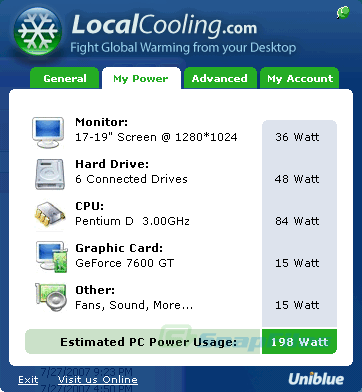Click the 48 Watt value
Screen dimensions: 362x392
(x=297, y=179)
